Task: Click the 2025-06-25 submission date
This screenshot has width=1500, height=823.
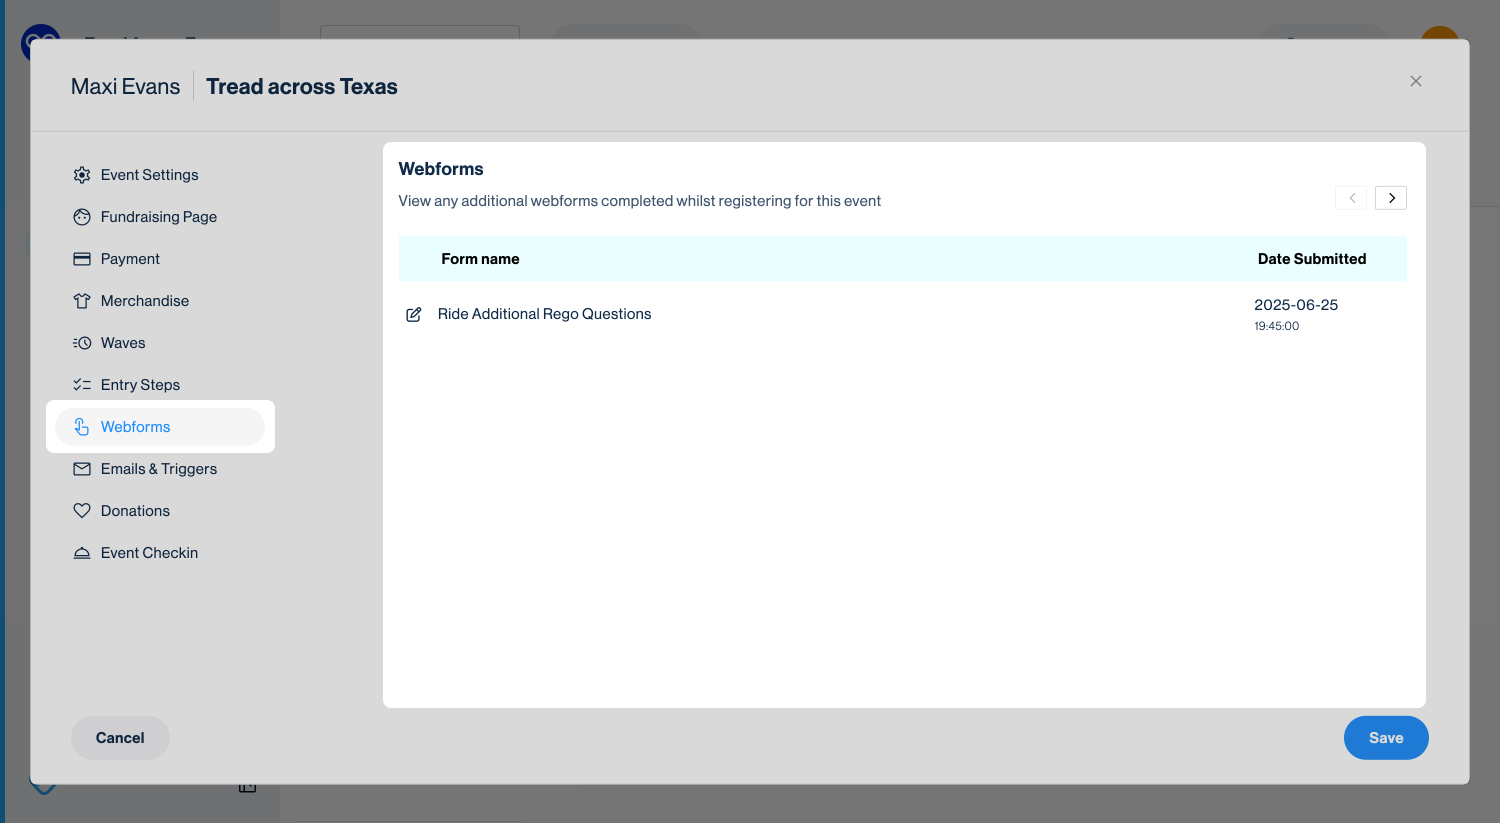Action: [x=1295, y=305]
